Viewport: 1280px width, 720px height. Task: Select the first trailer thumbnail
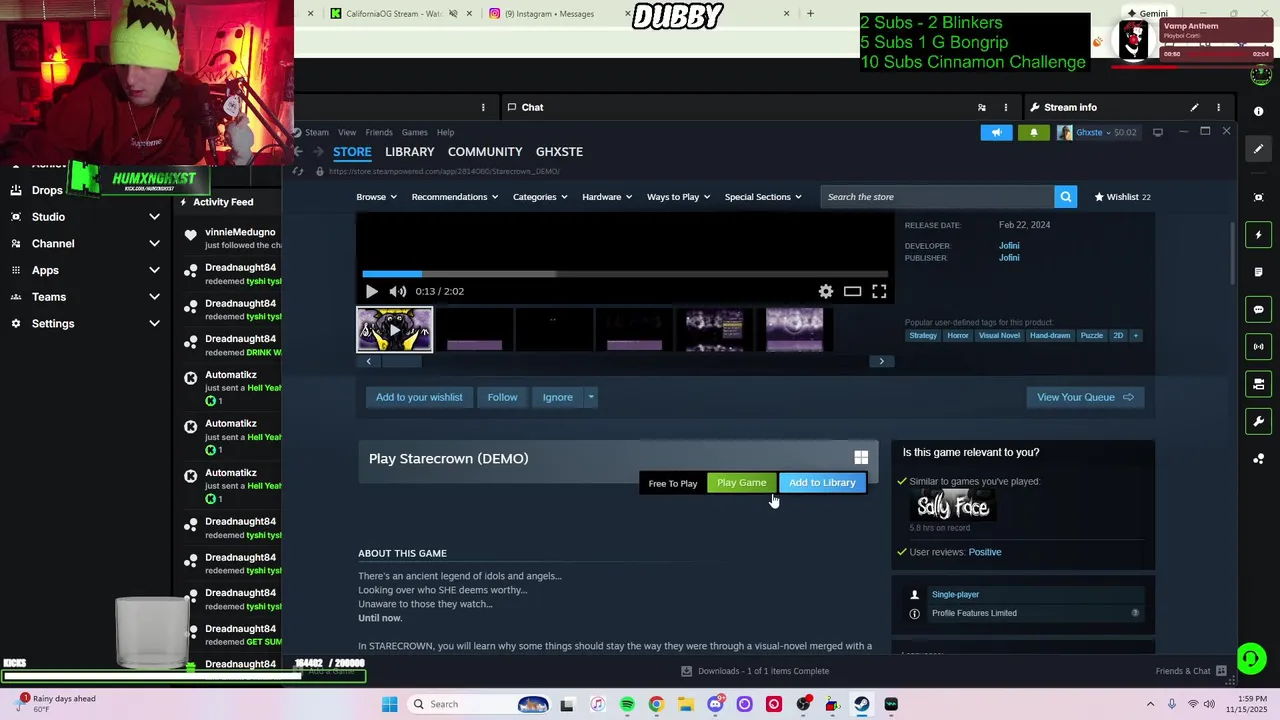pyautogui.click(x=395, y=330)
